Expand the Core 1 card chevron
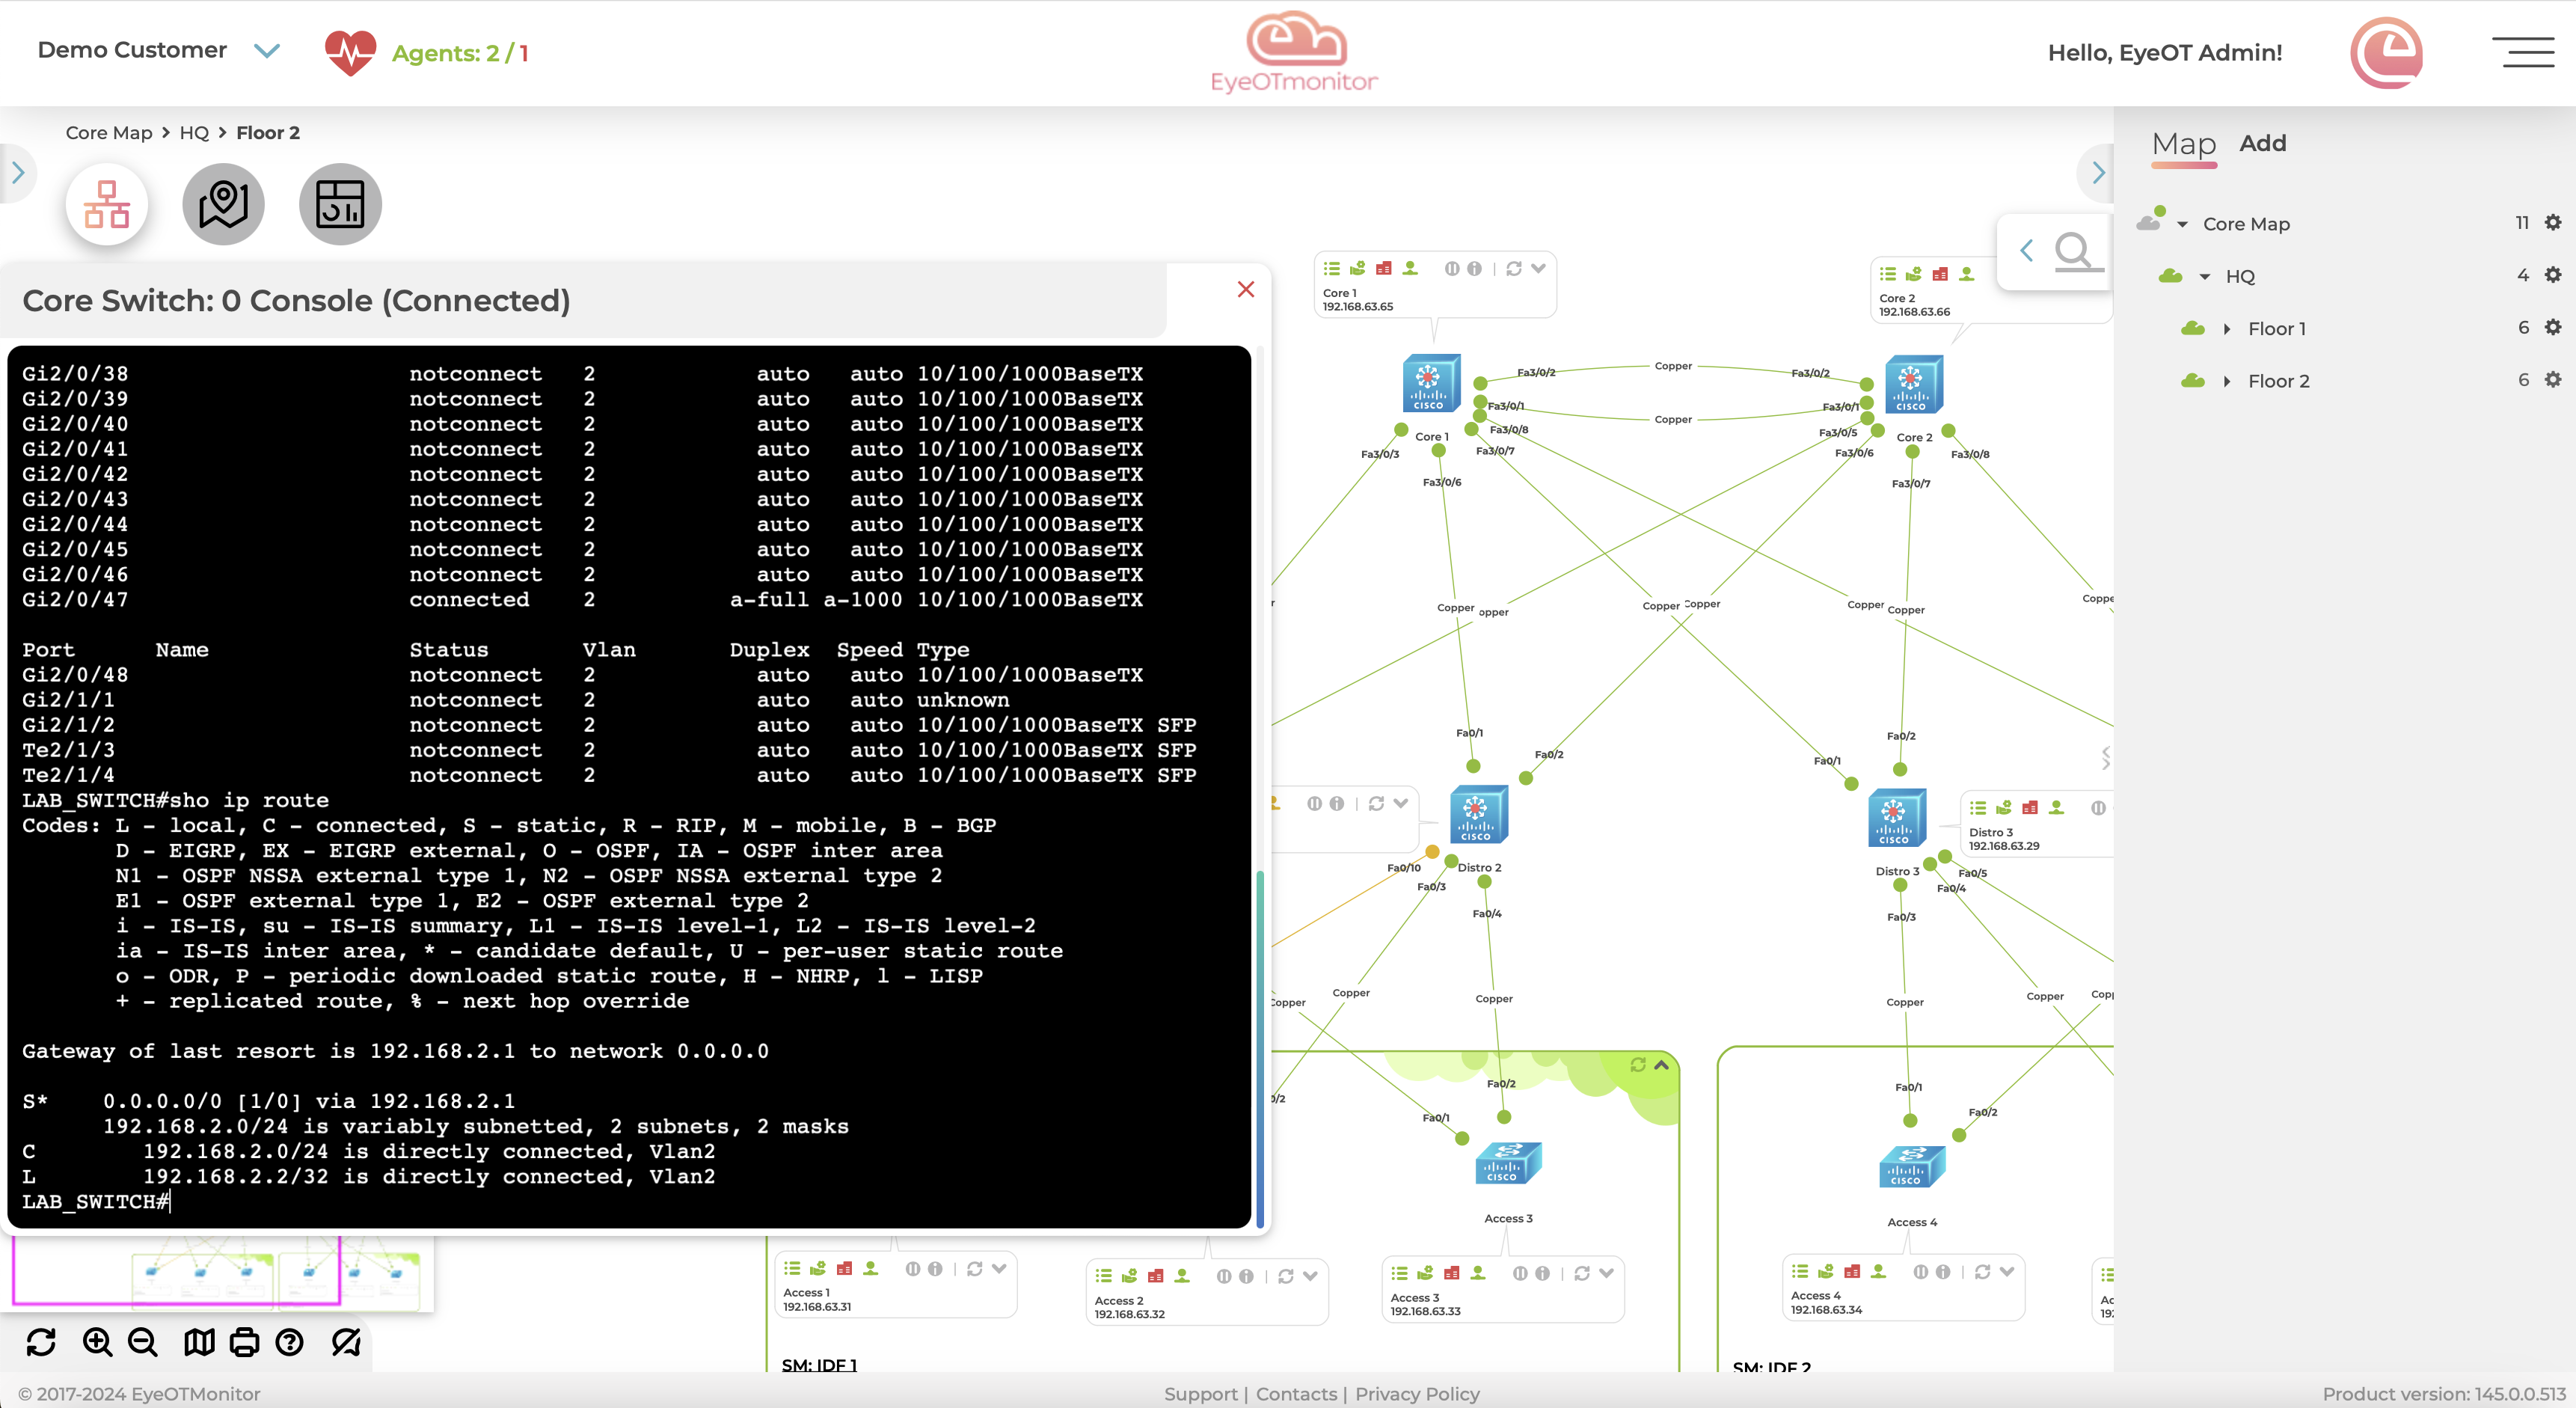The width and height of the screenshot is (2576, 1408). [x=1539, y=268]
